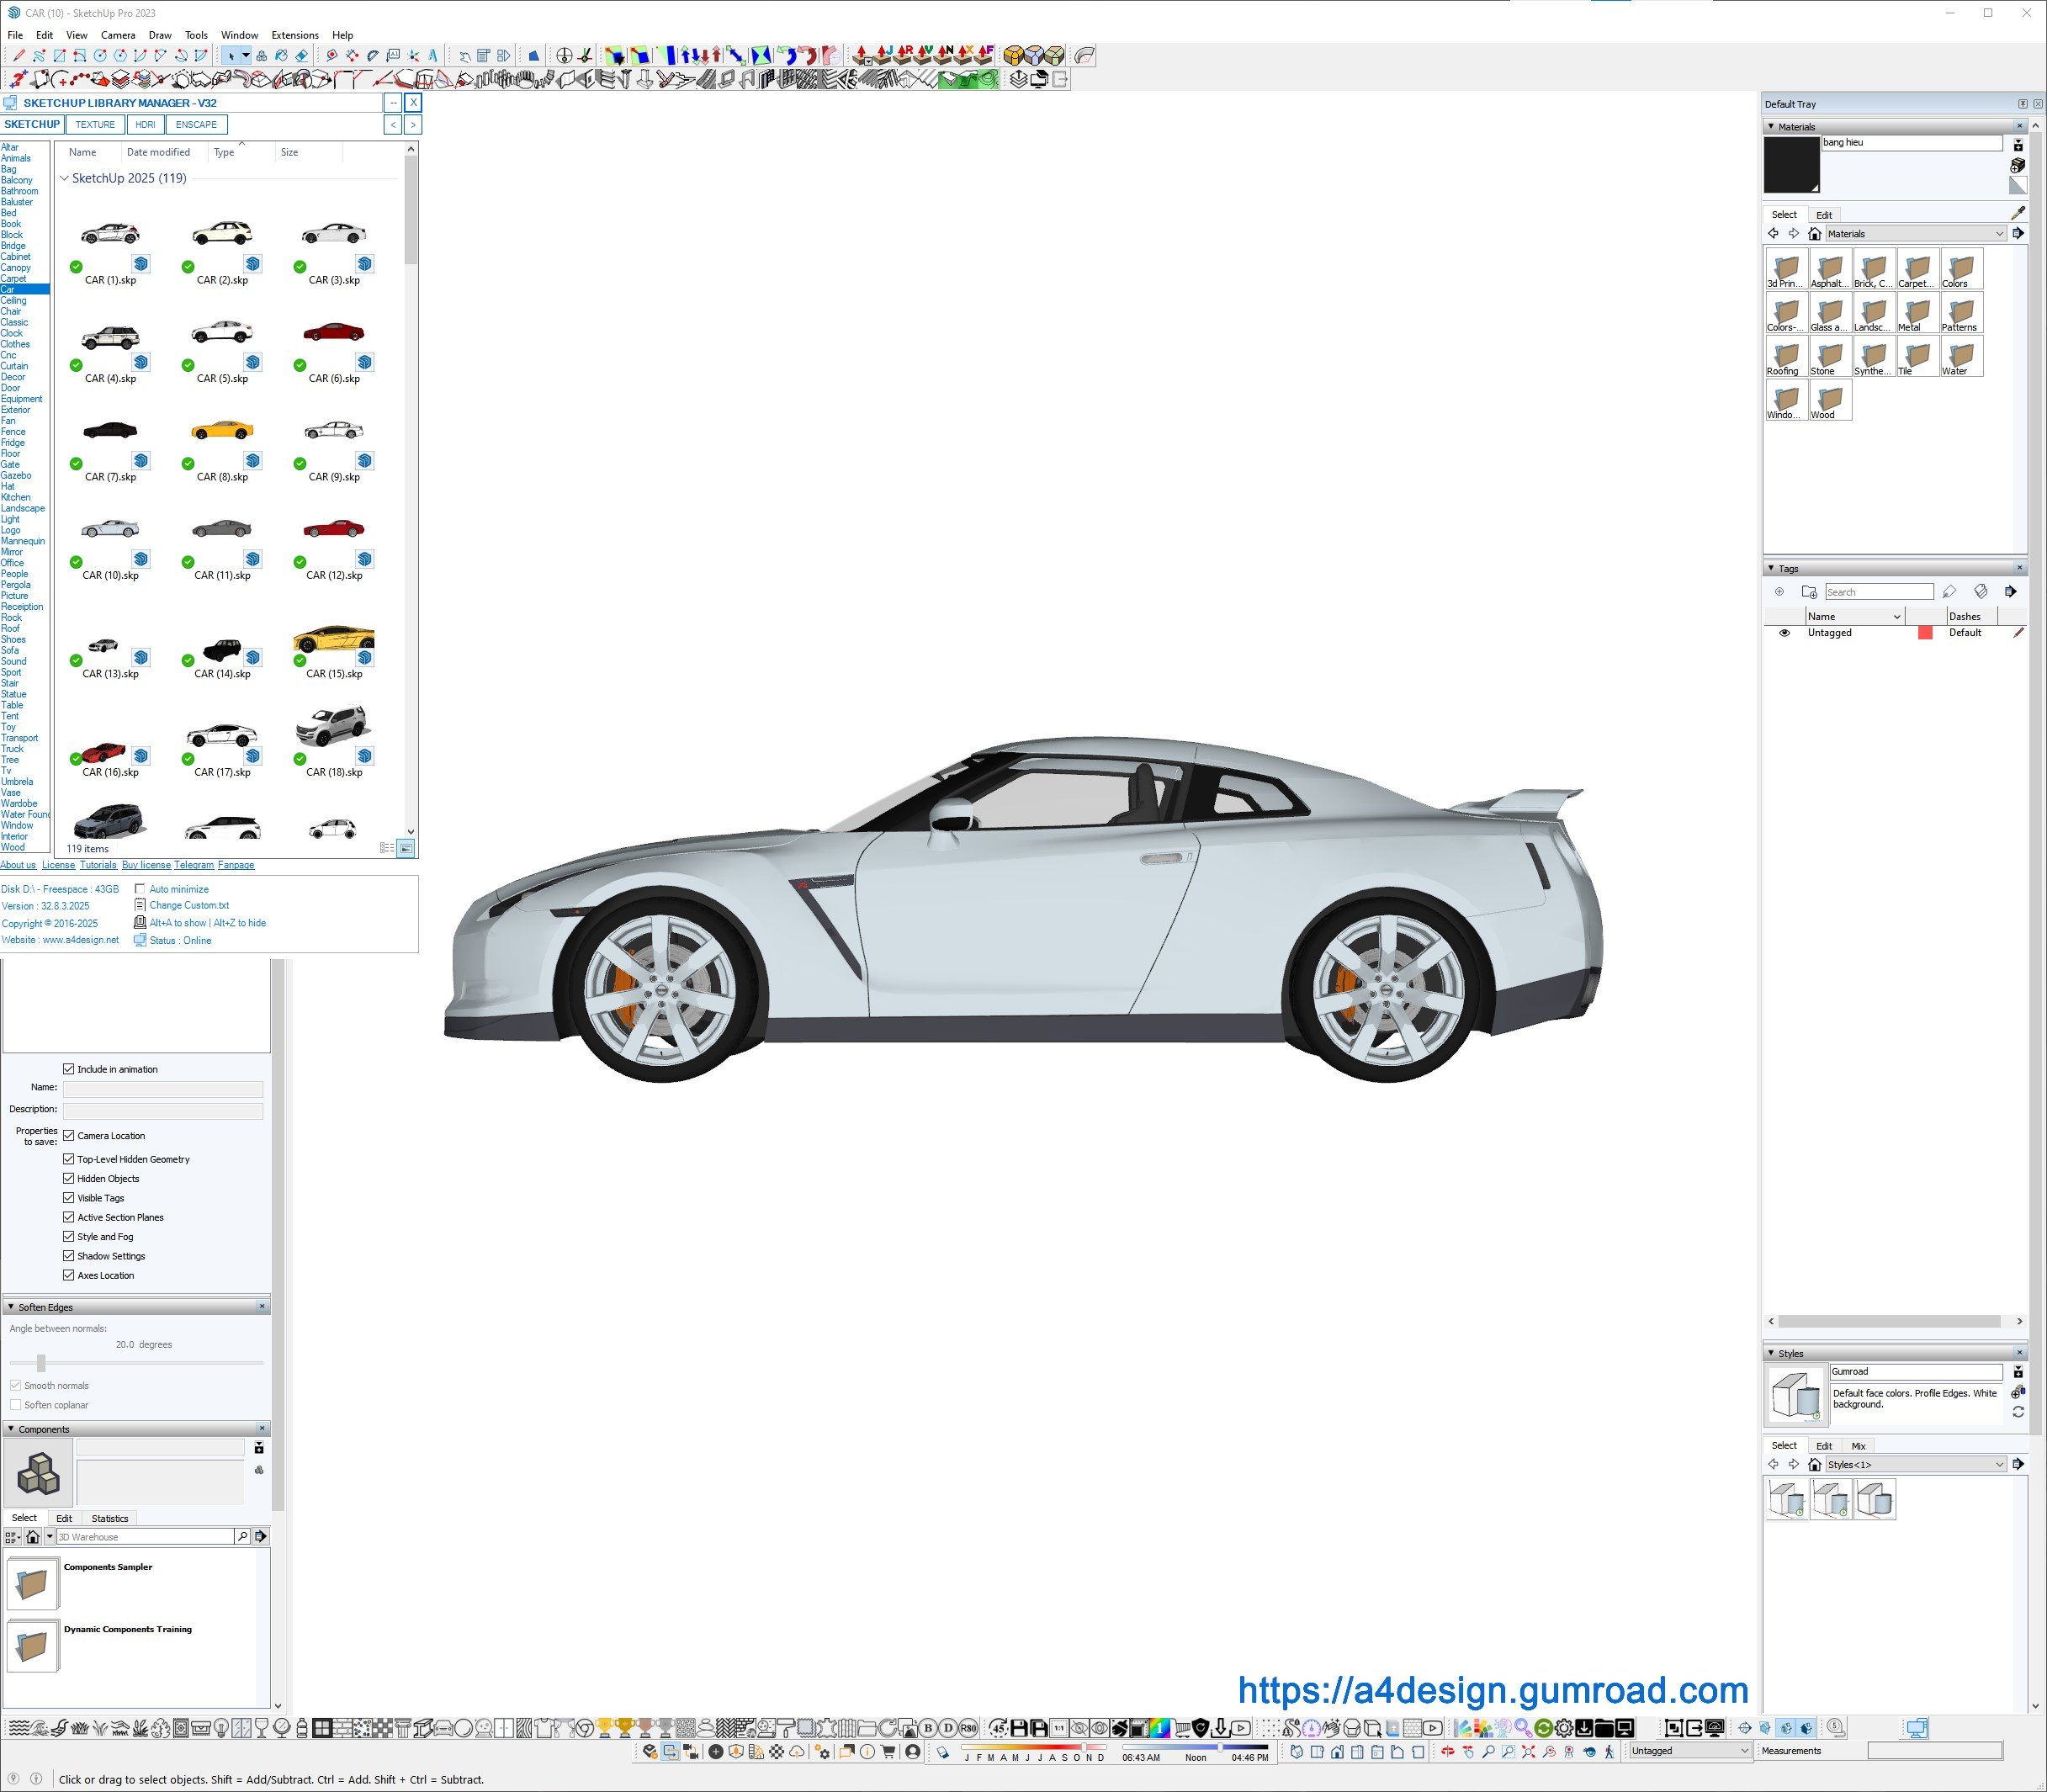This screenshot has height=1792, width=2047.
Task: Collapse the SketchUp 2025 (119) group
Action: tap(65, 179)
